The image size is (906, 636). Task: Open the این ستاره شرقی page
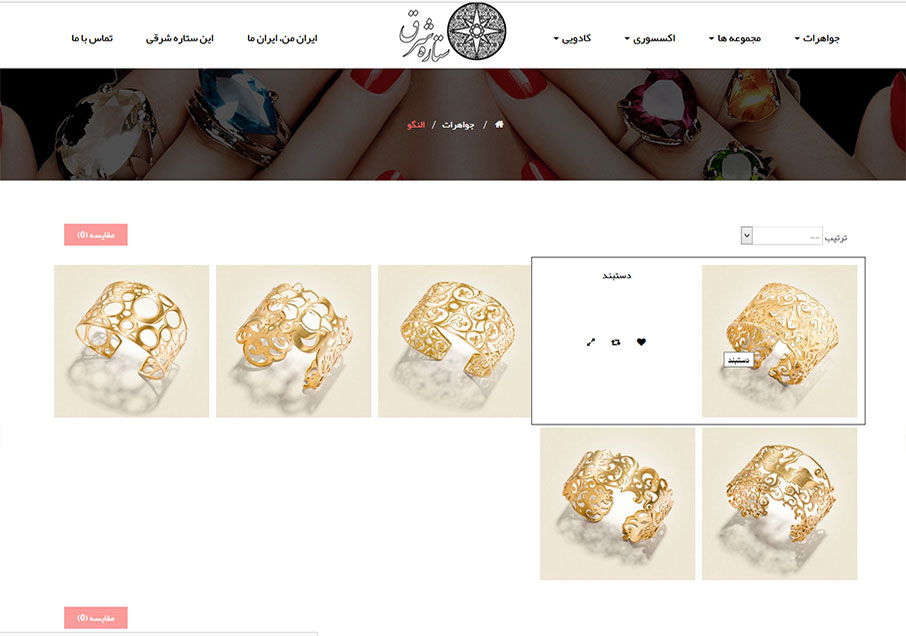pyautogui.click(x=180, y=38)
